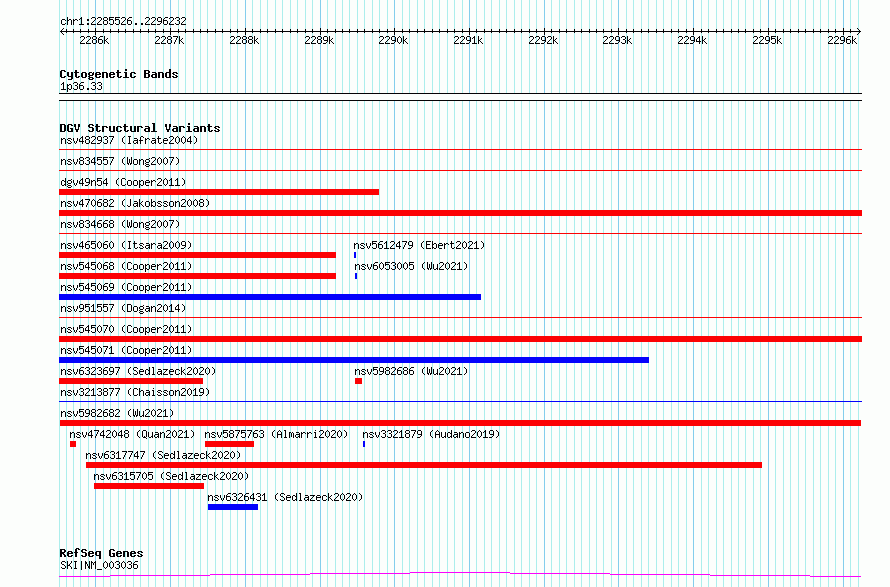The image size is (890, 587).
Task: Open nsv834668 (Wong2007) variant details
Action: click(120, 224)
